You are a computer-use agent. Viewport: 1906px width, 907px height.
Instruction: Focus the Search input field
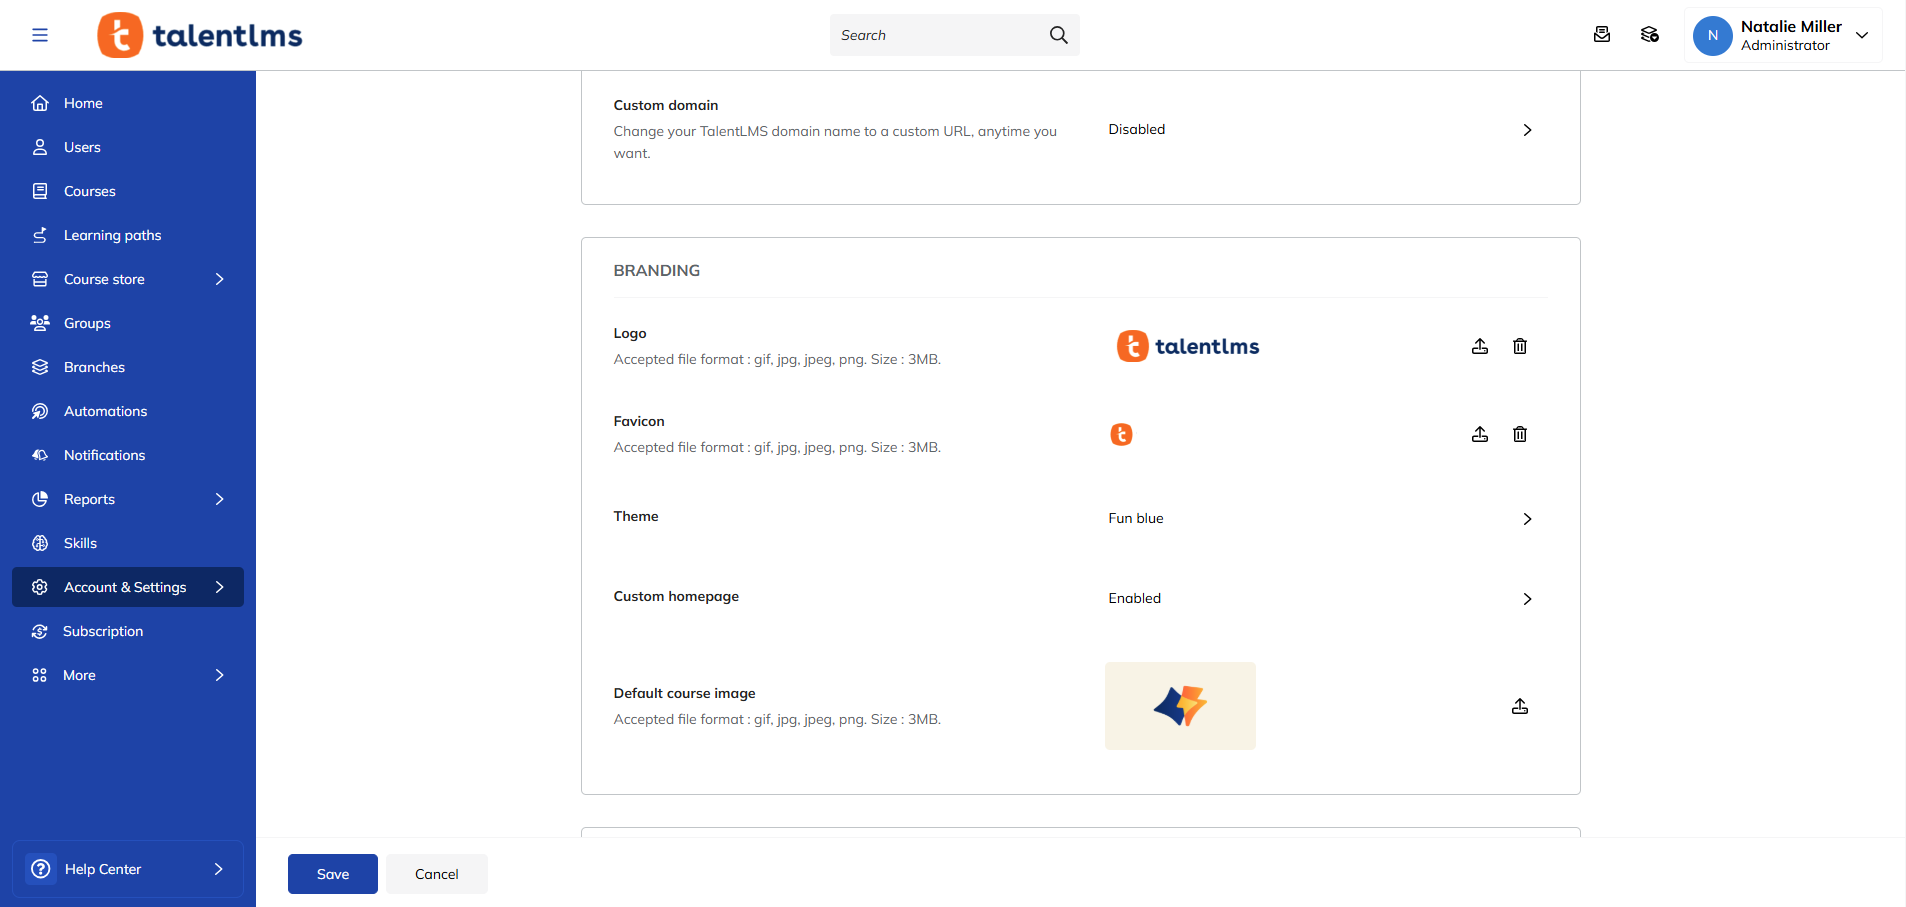935,35
